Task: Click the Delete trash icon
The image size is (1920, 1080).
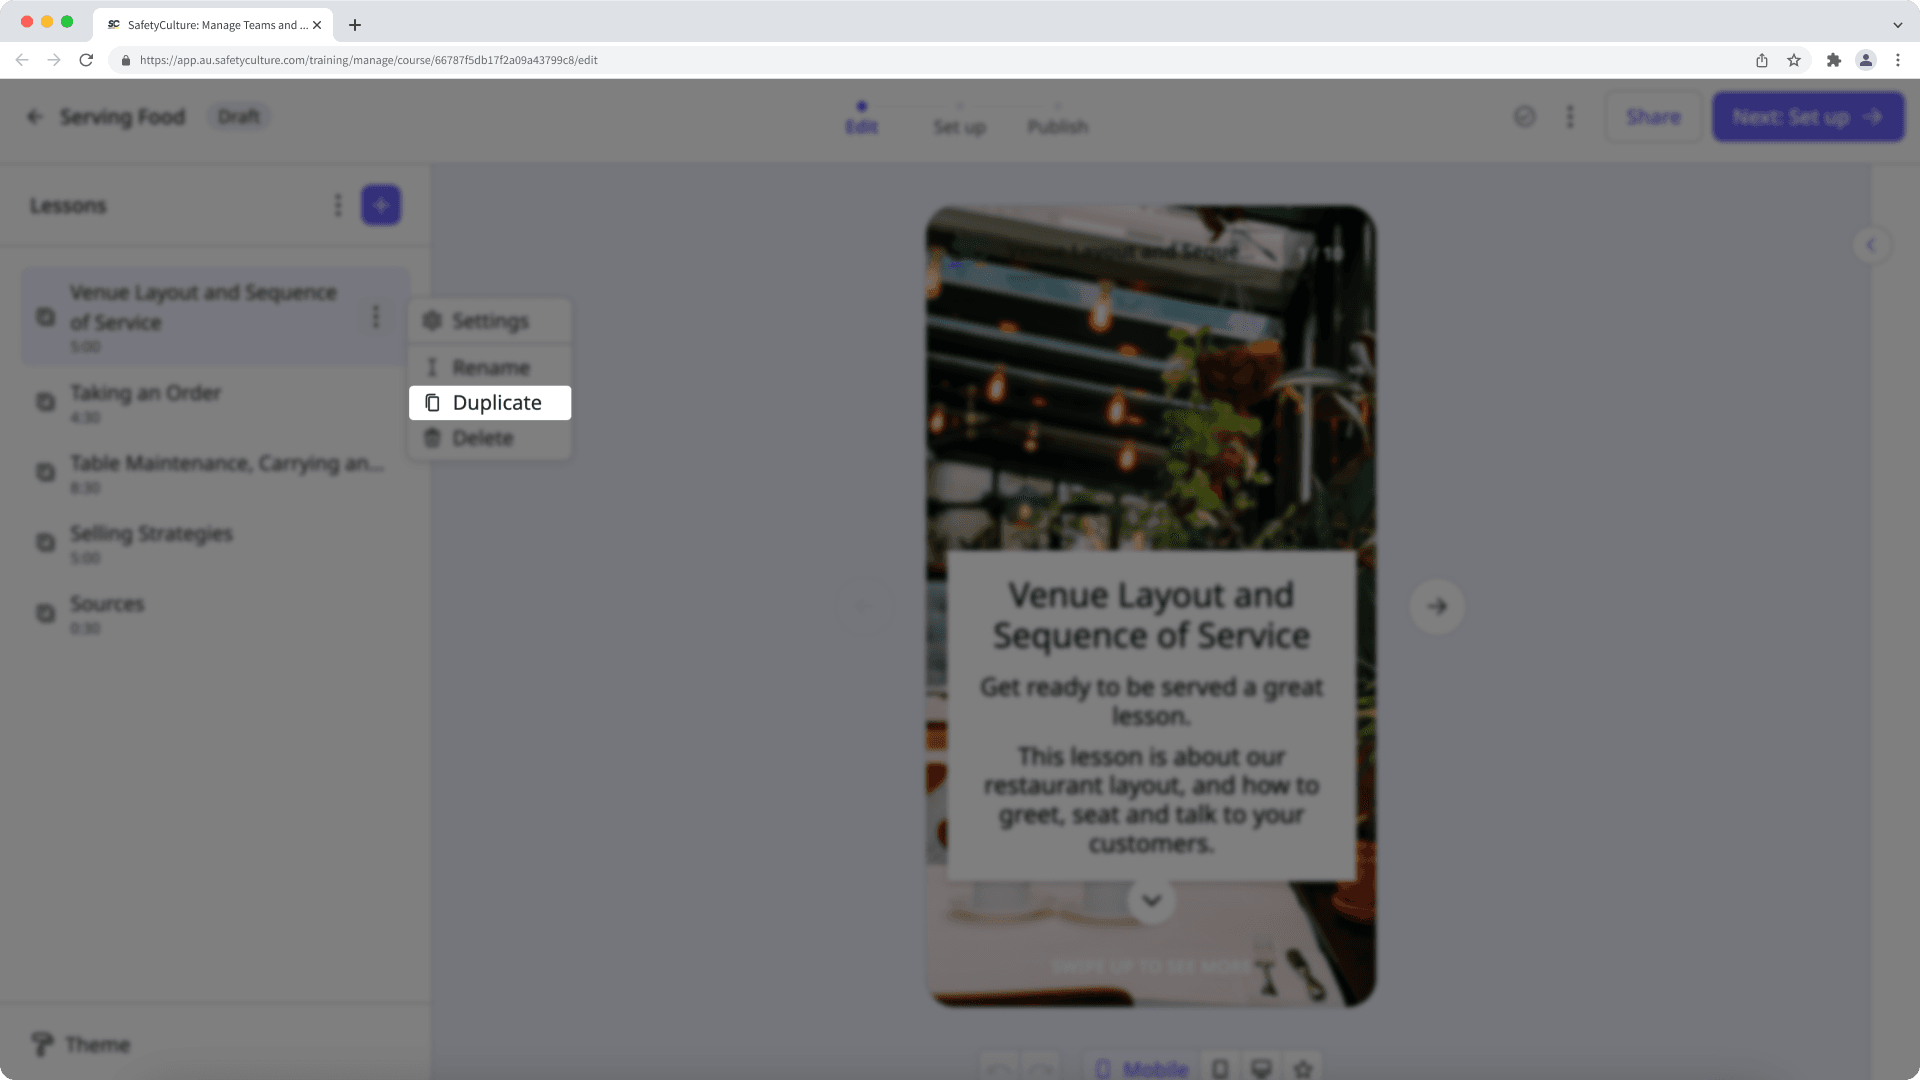Action: 432,438
